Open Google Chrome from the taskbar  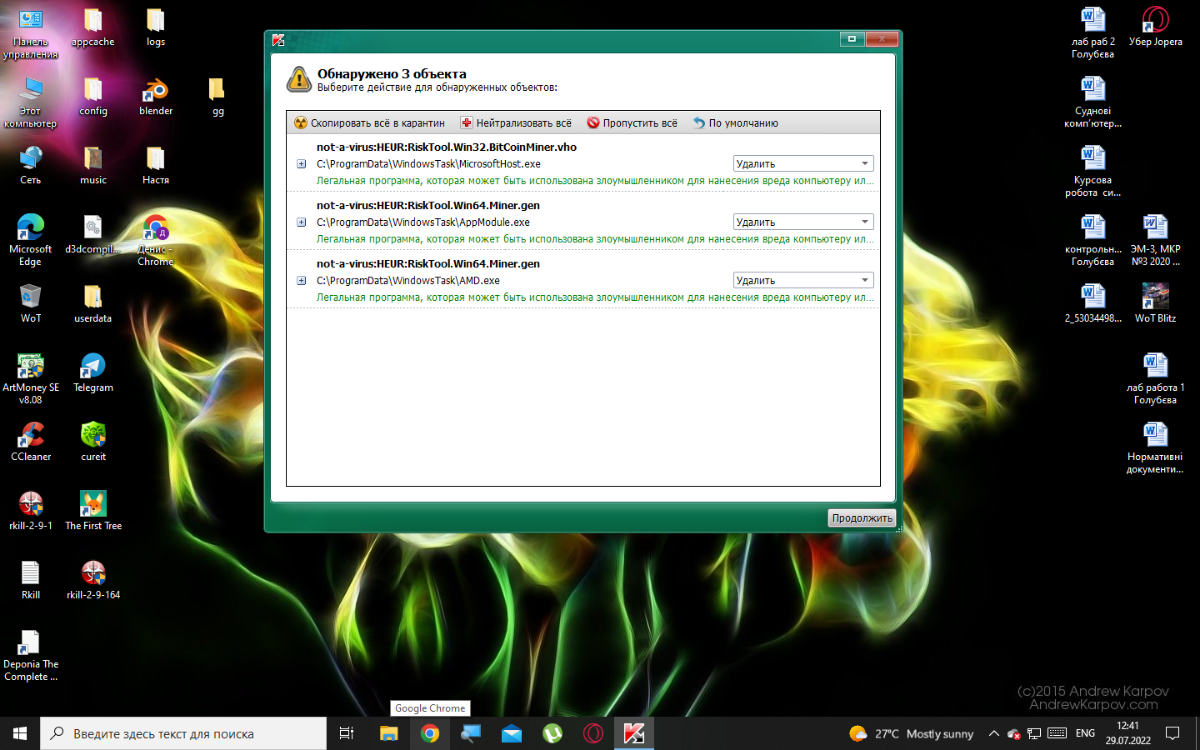click(430, 733)
